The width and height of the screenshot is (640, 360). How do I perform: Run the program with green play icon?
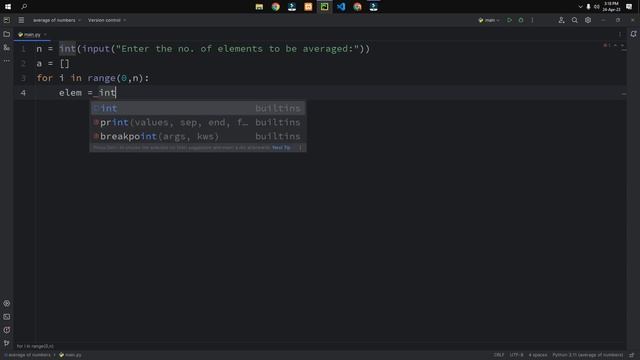(509, 20)
